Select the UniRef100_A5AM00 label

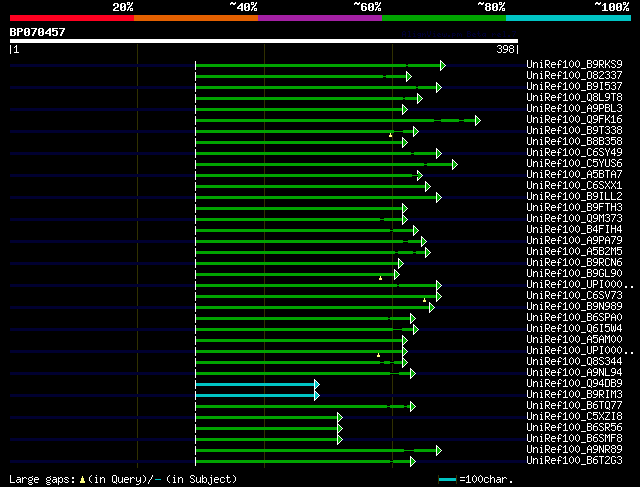(x=574, y=340)
